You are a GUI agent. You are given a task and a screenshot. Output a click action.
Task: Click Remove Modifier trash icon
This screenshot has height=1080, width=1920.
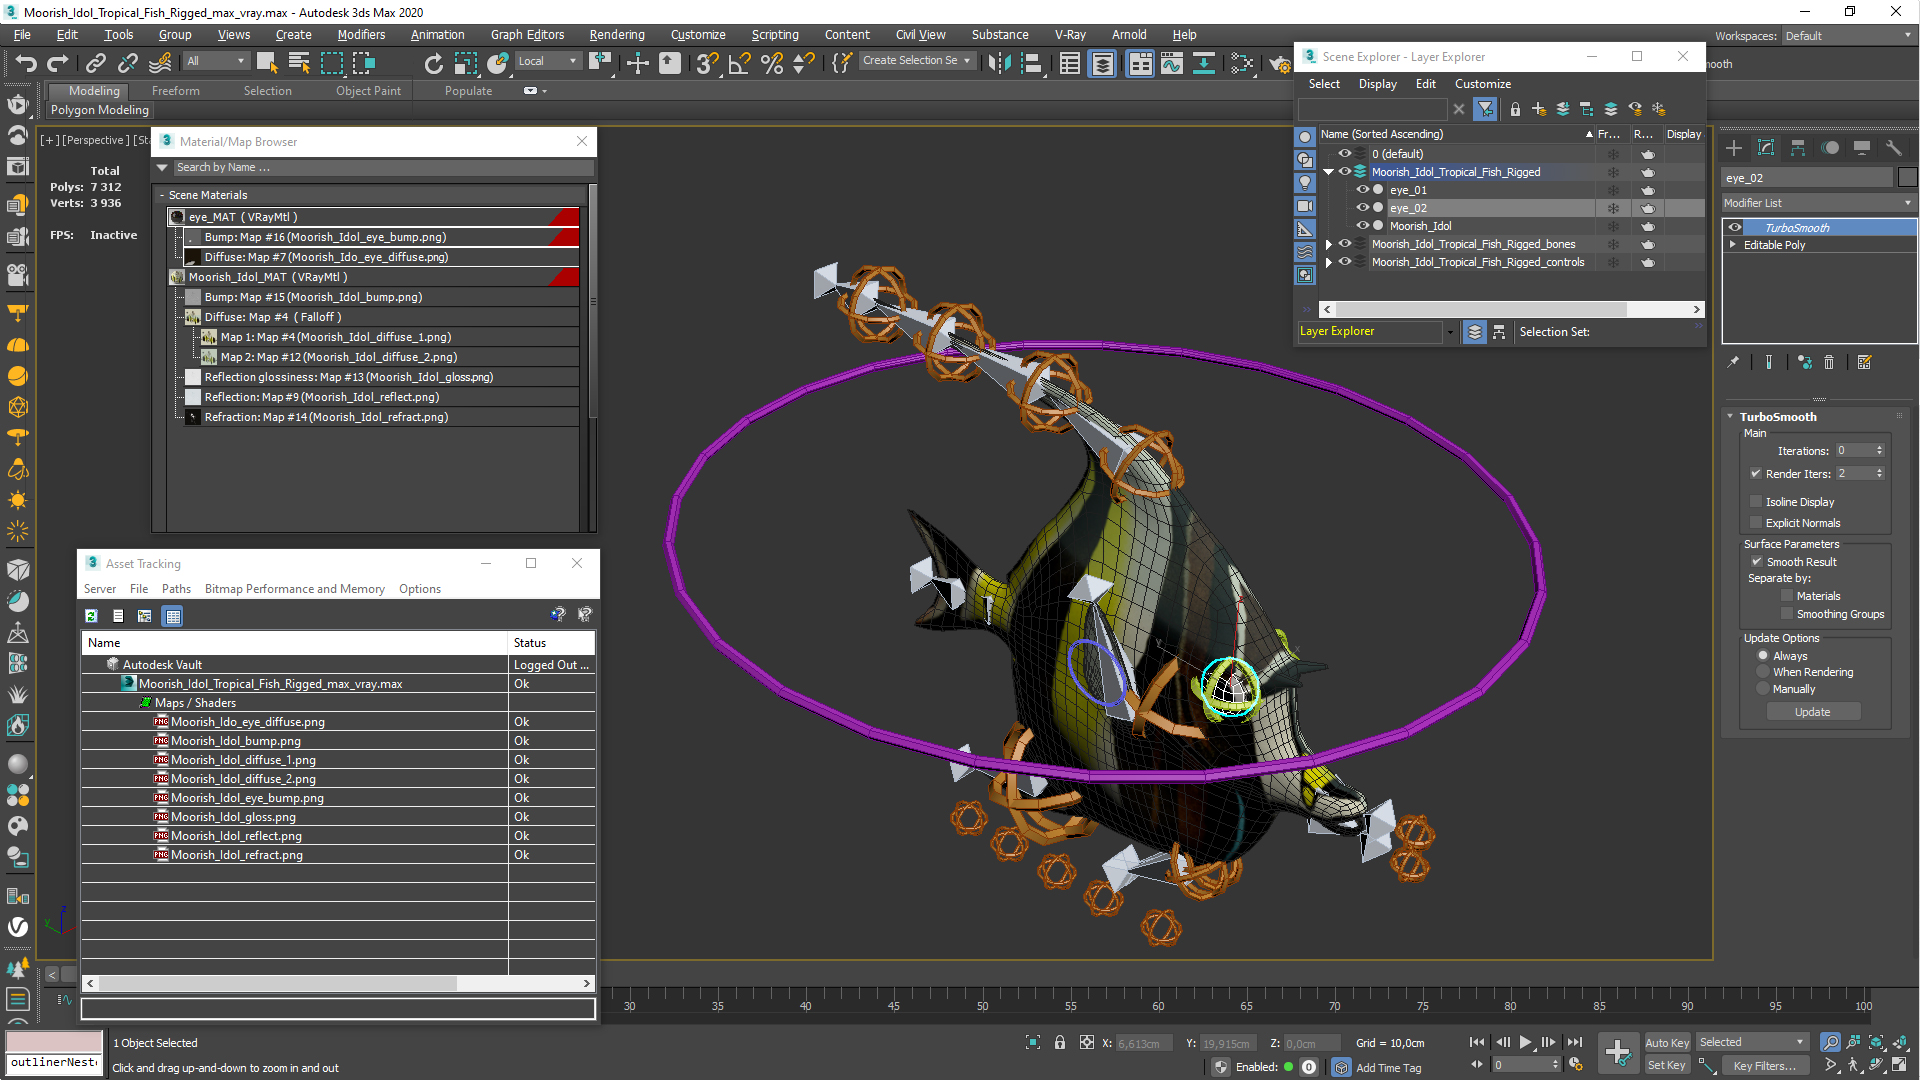click(x=1829, y=362)
